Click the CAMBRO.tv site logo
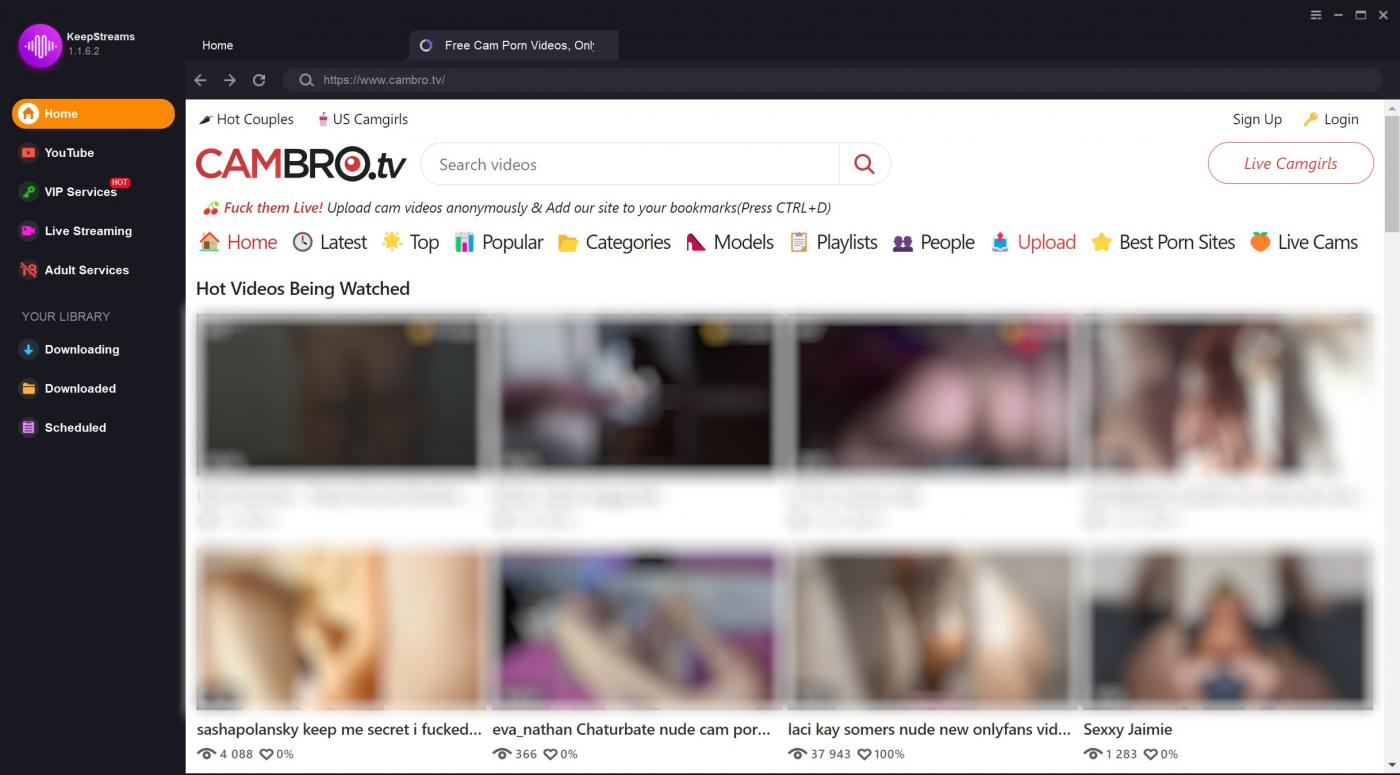The image size is (1400, 775). click(301, 164)
